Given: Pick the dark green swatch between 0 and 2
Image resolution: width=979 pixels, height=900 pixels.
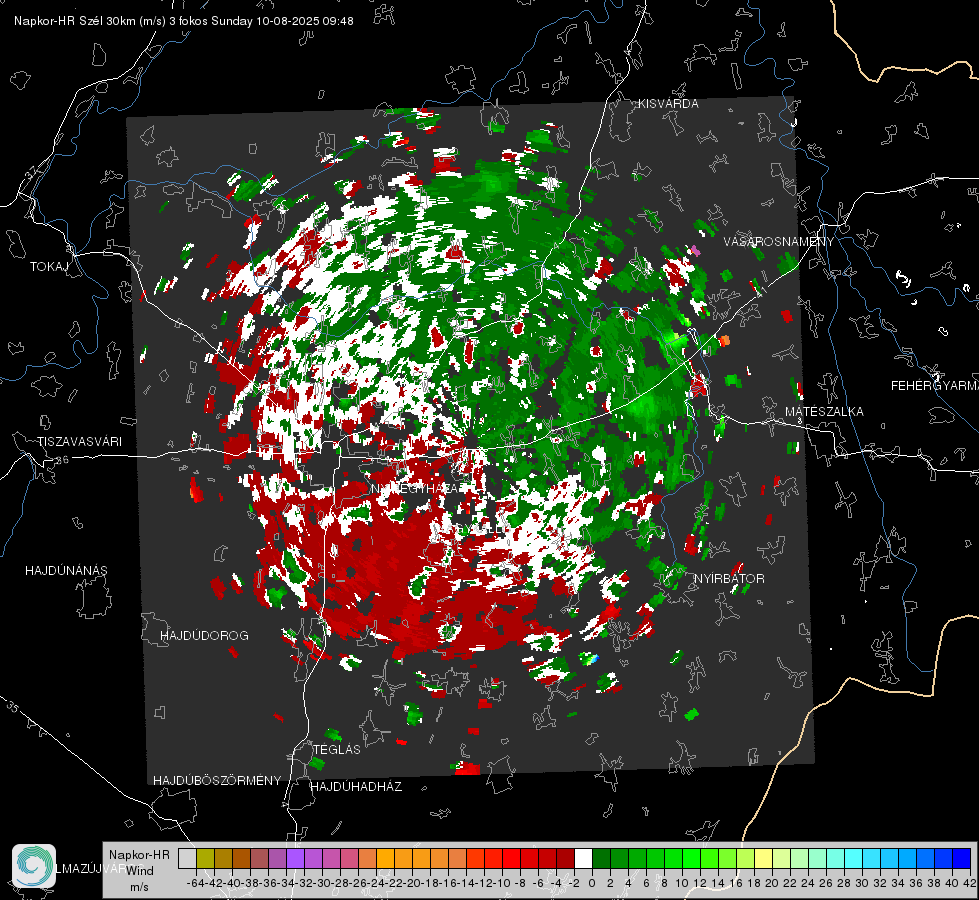Looking at the screenshot, I should (x=601, y=858).
